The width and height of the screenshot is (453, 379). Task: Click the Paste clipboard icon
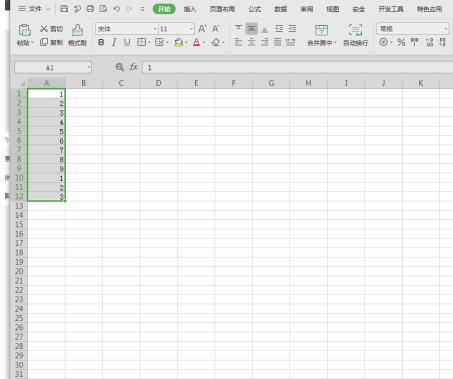(25, 31)
